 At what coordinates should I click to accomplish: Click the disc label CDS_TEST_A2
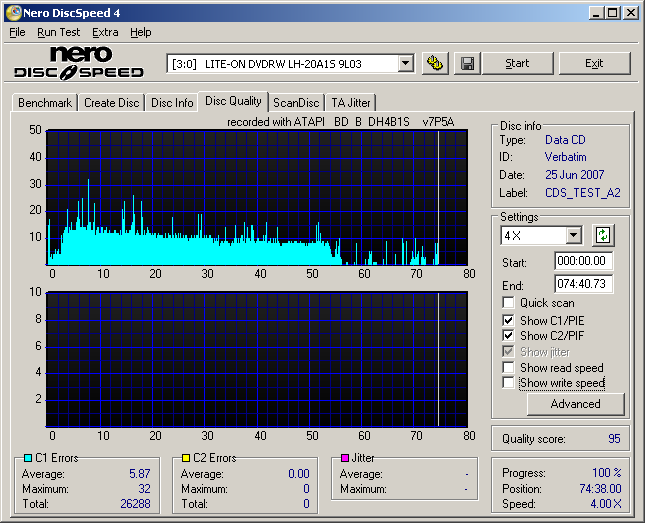click(583, 193)
